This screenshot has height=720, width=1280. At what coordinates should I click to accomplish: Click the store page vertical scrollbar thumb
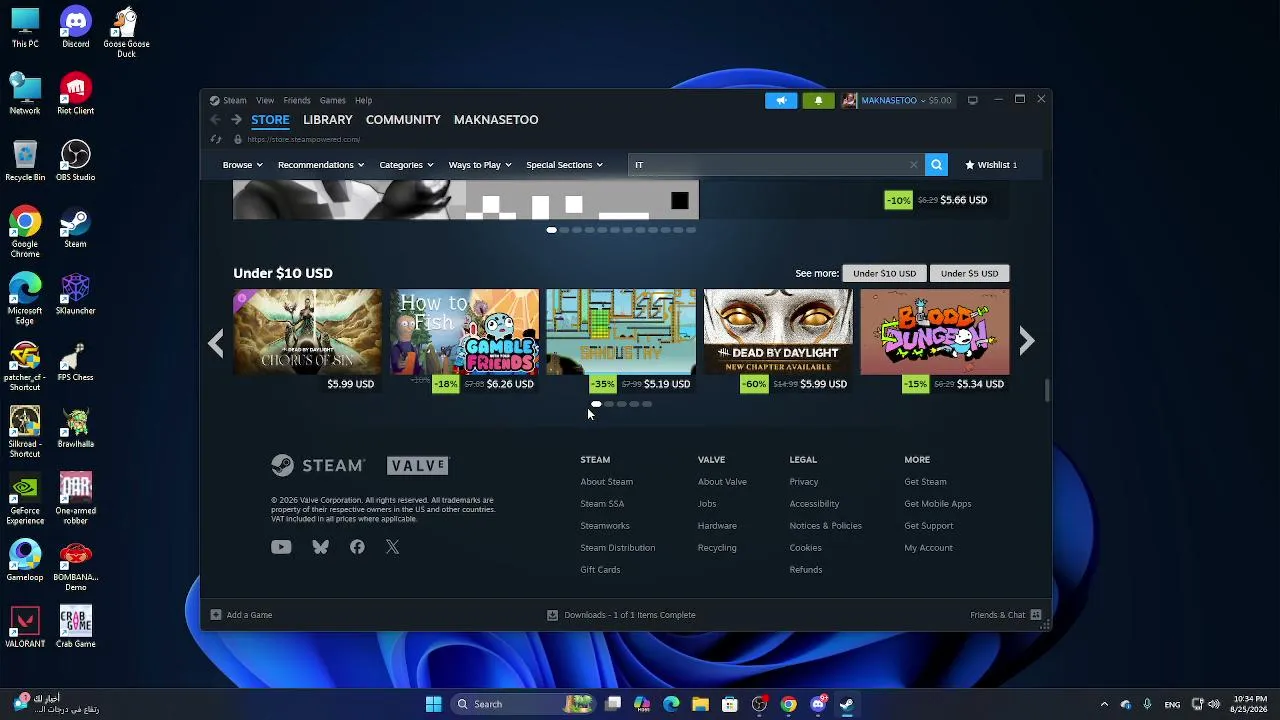pyautogui.click(x=1047, y=391)
